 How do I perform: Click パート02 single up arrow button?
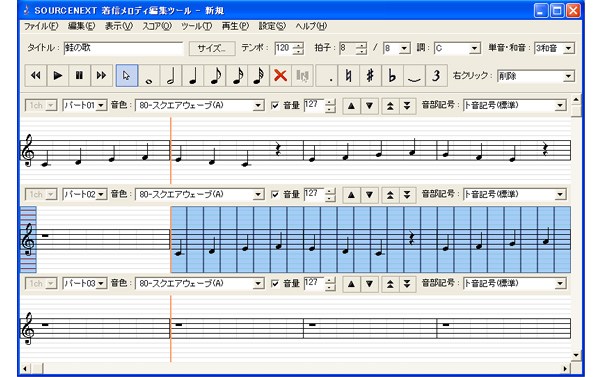(x=351, y=195)
